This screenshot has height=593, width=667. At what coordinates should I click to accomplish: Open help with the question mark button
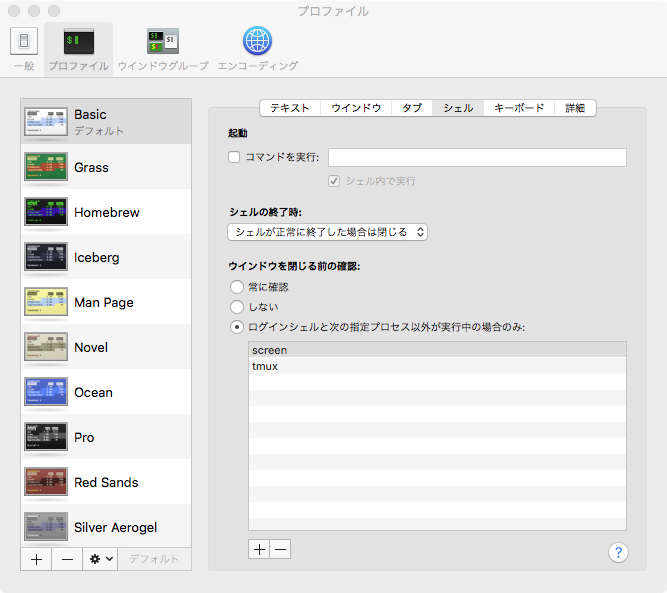coord(618,553)
